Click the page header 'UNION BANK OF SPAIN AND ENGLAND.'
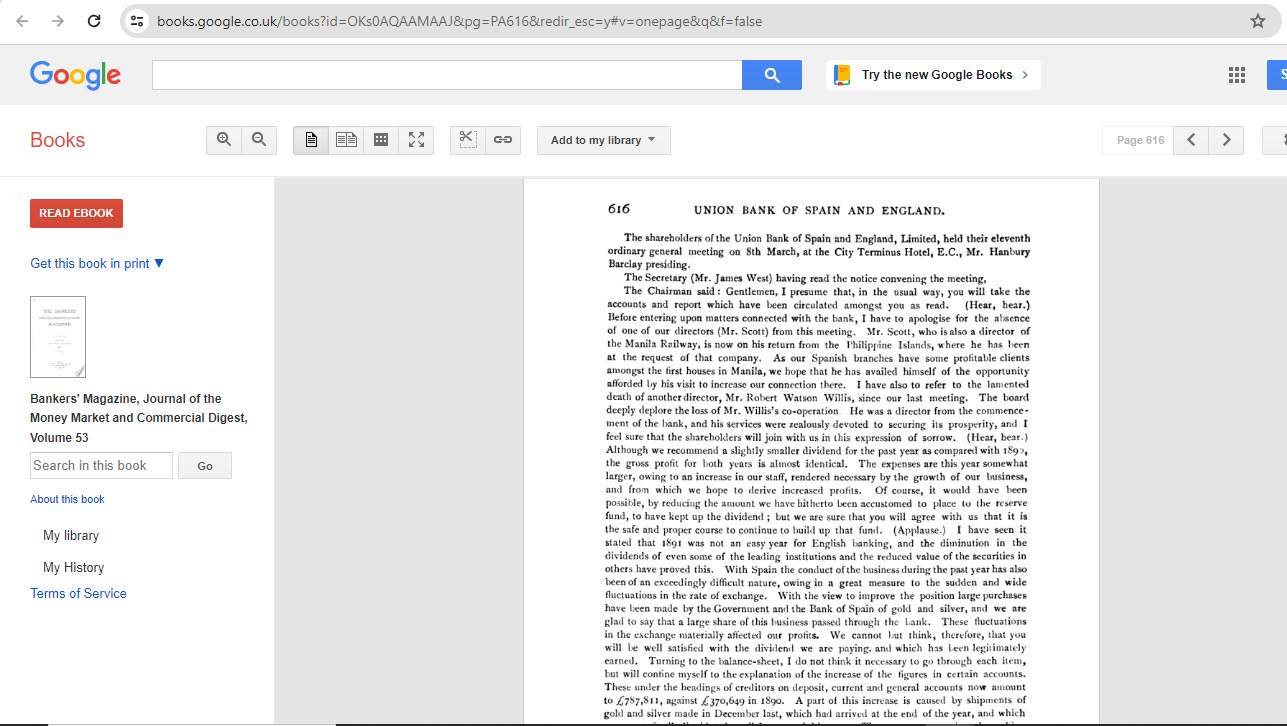The image size is (1287, 726). click(819, 211)
